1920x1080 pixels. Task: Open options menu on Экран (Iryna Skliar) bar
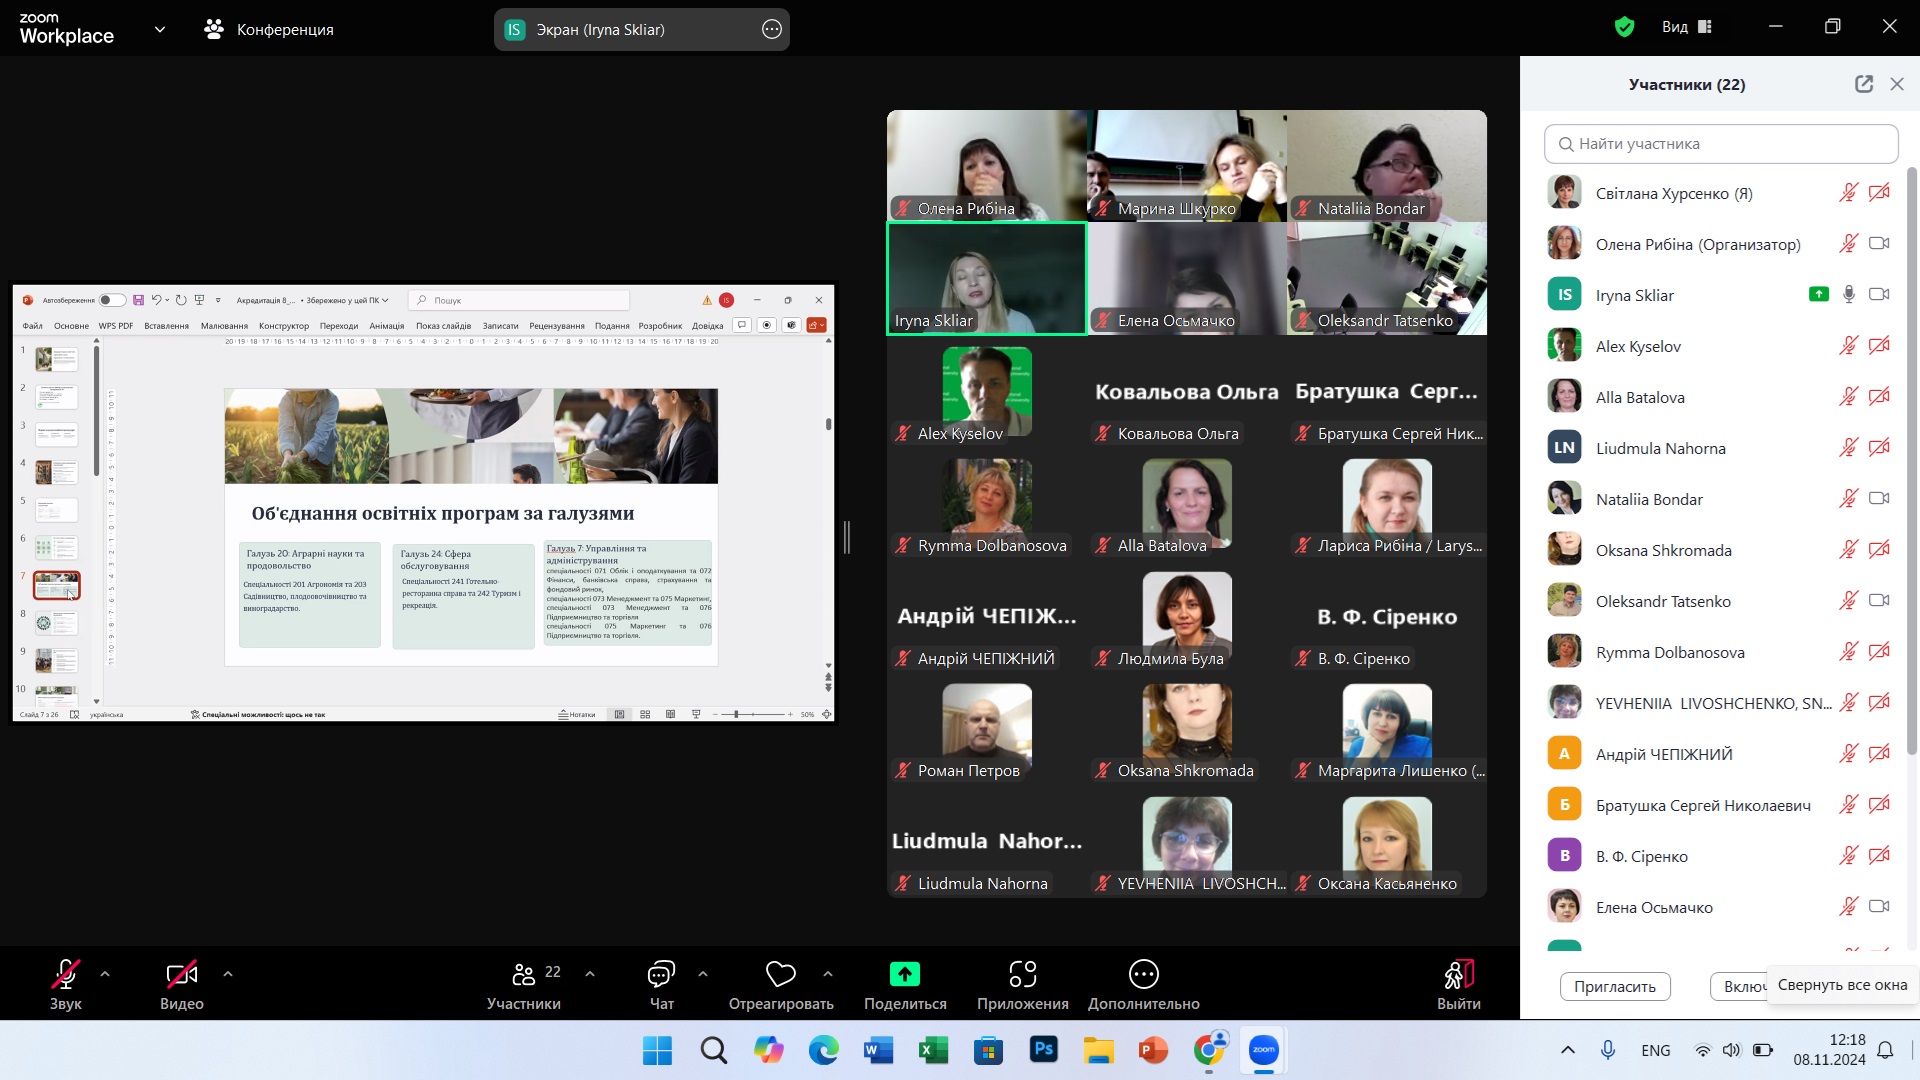(772, 29)
